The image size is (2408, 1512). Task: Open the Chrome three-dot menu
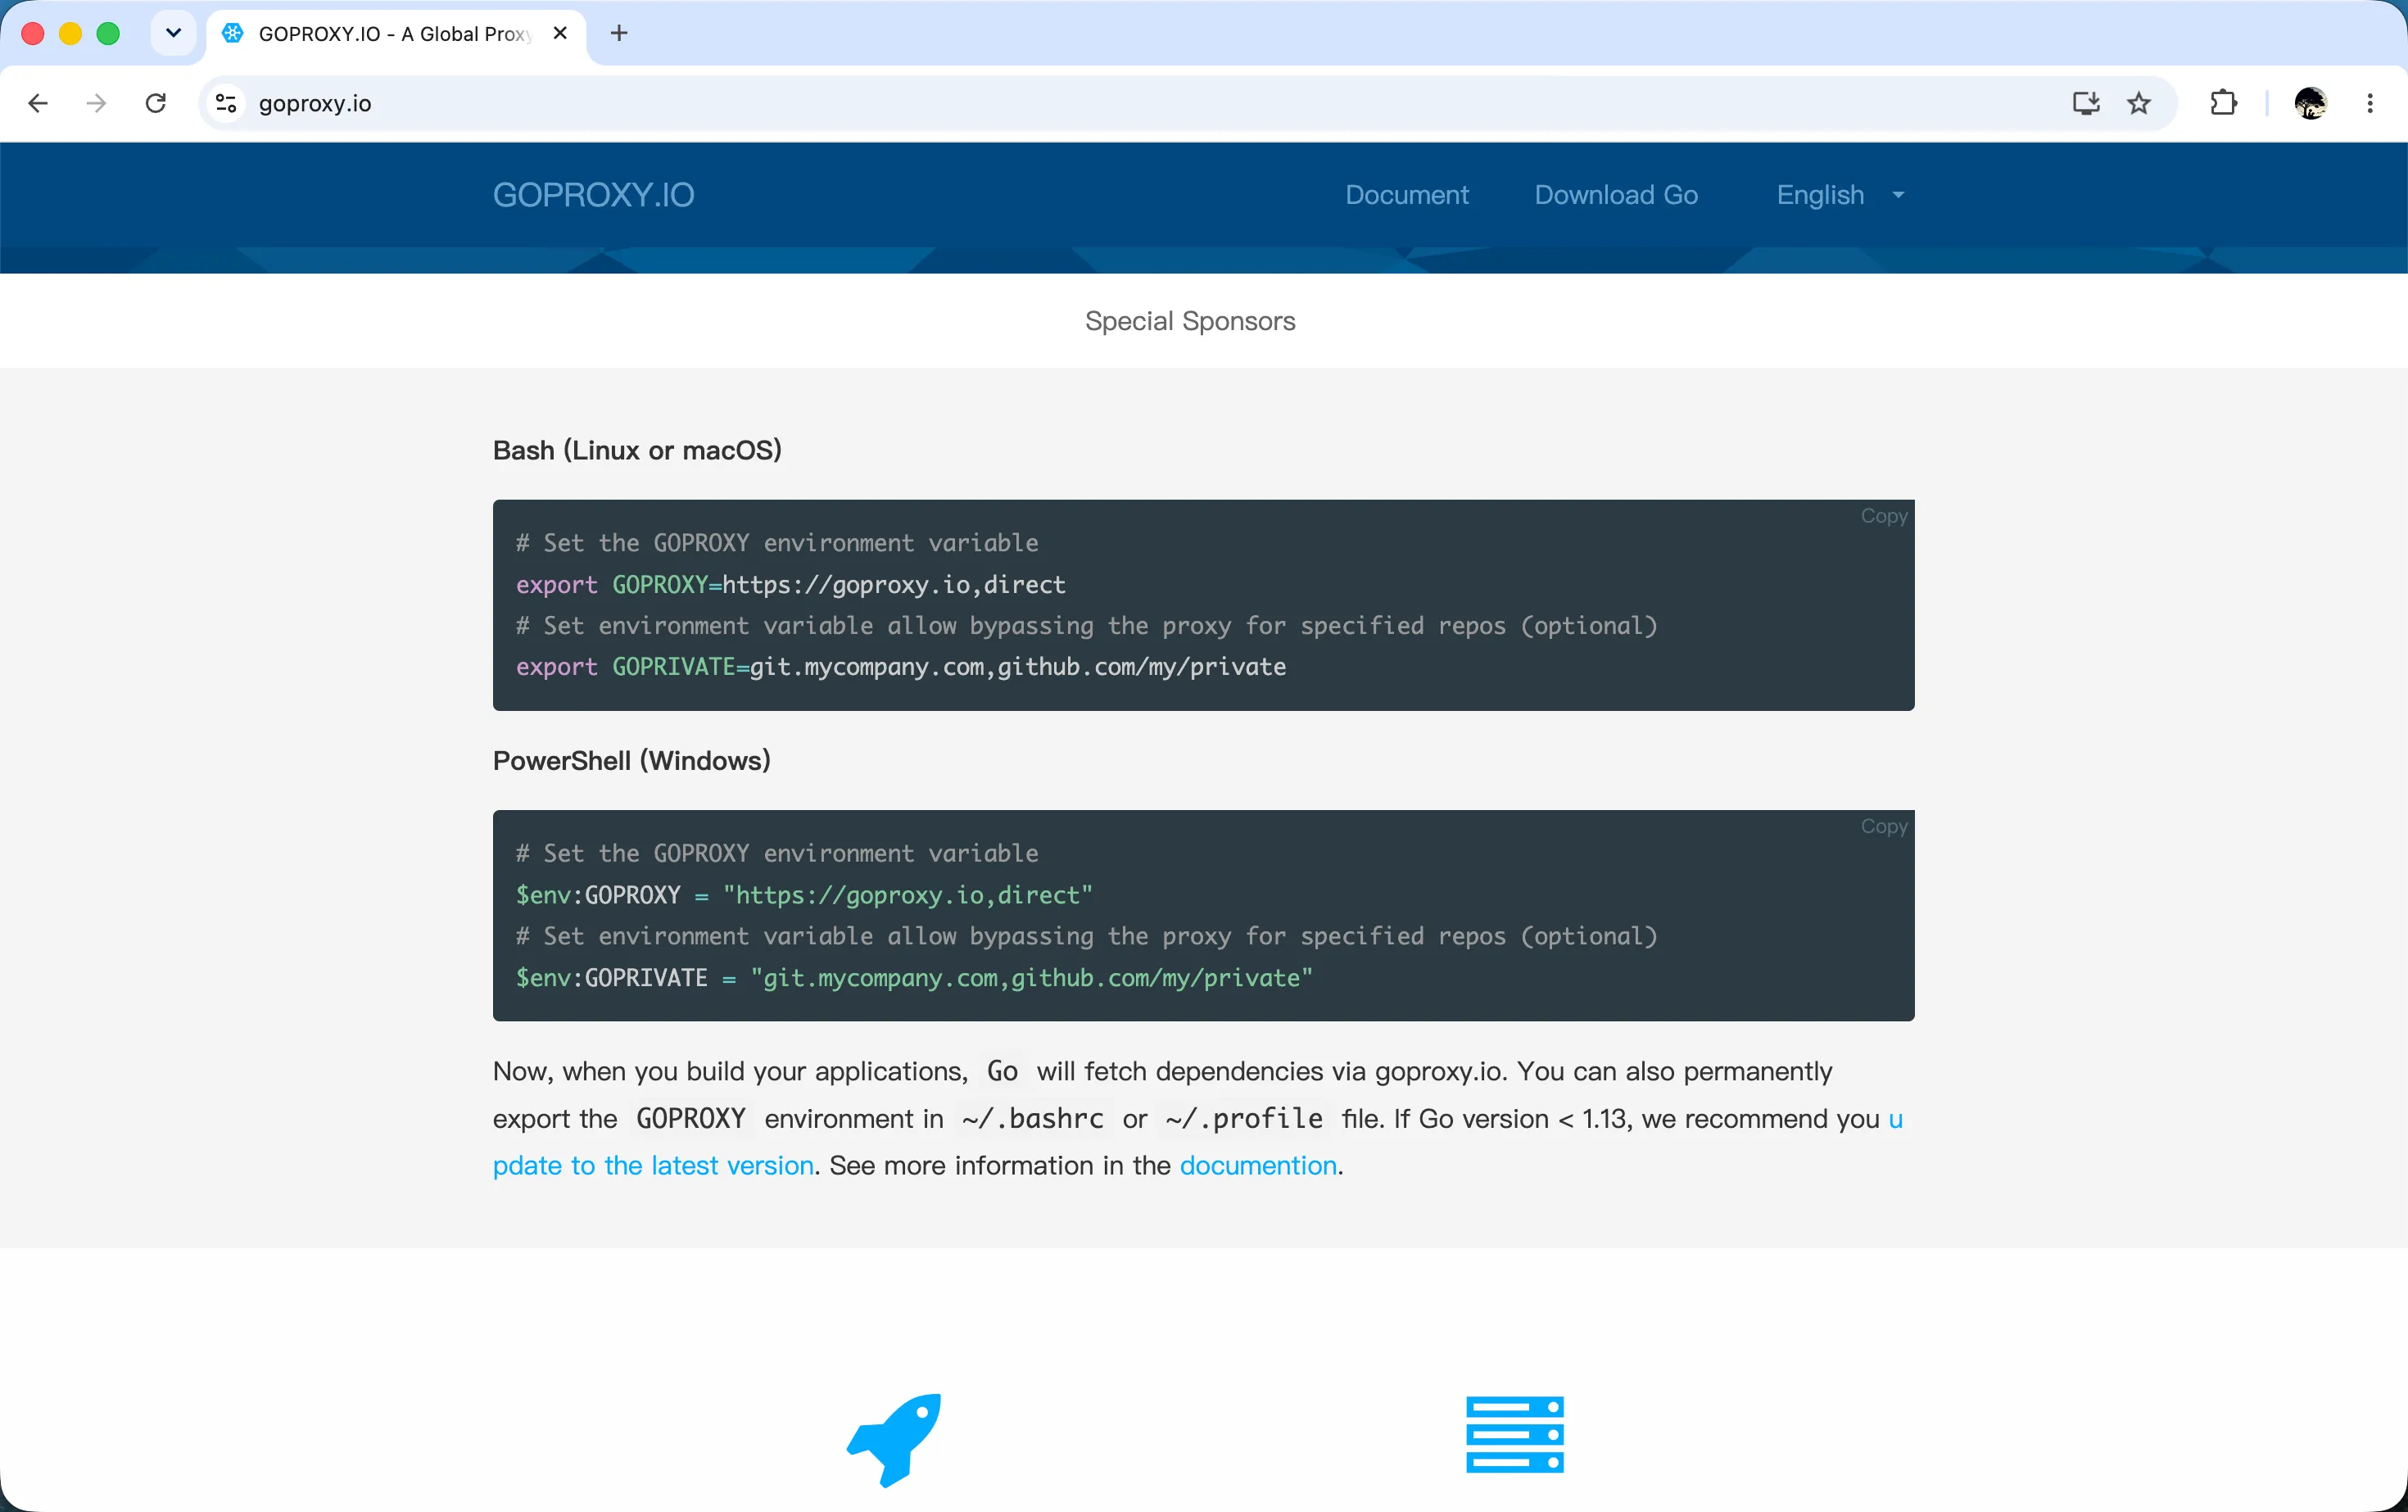coord(2370,103)
